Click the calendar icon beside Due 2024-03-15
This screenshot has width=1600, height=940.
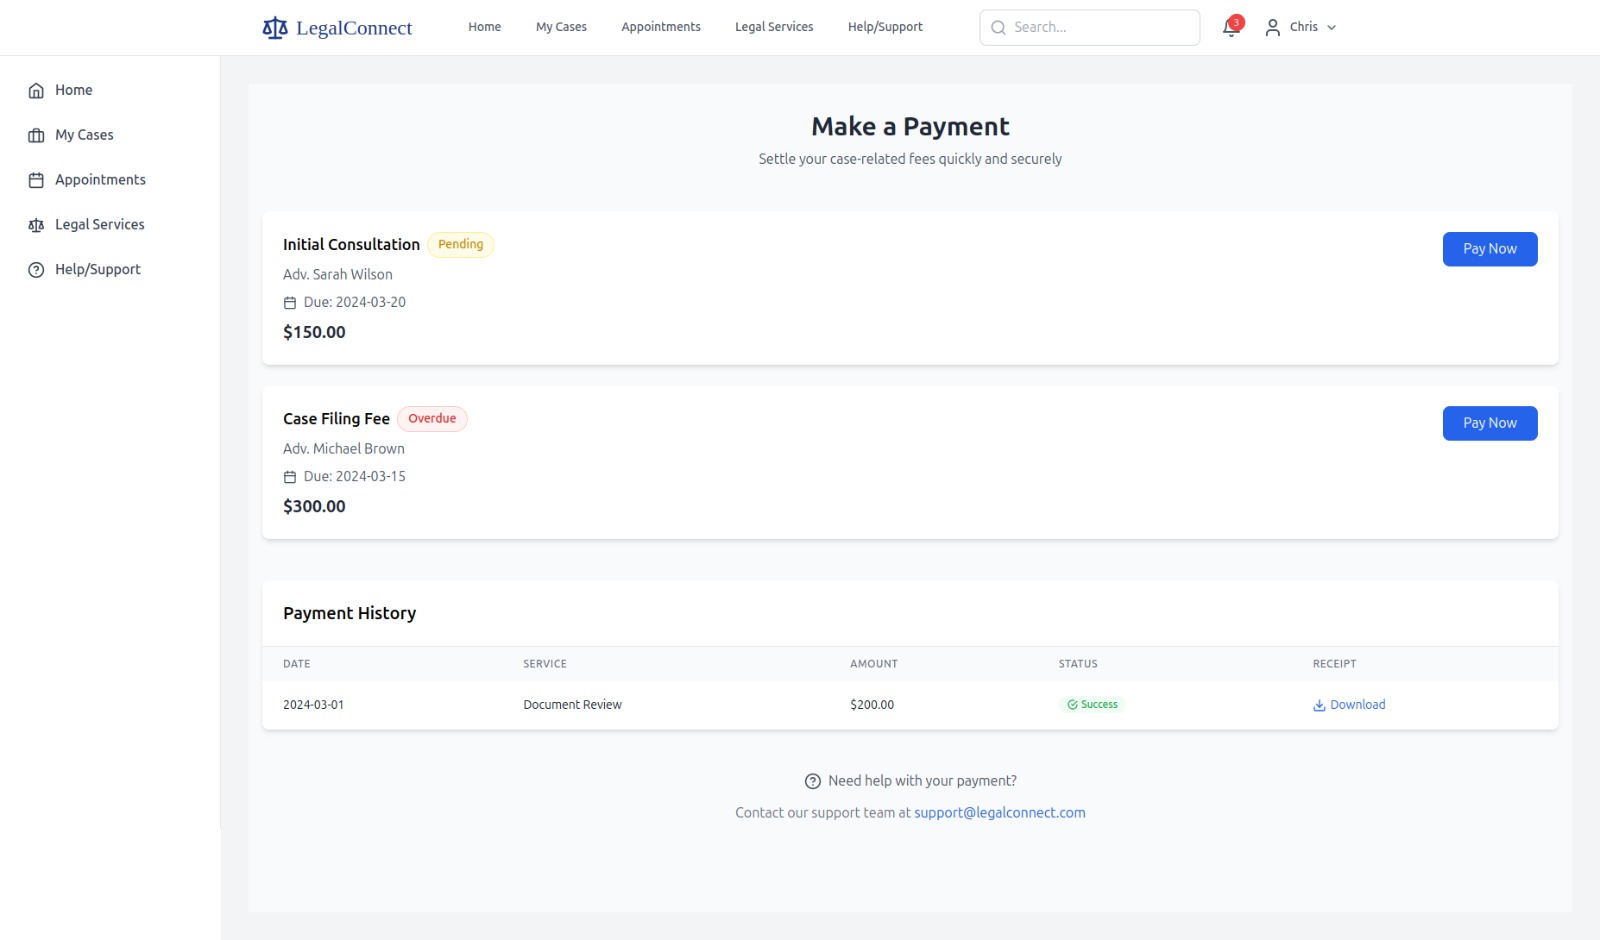click(290, 477)
